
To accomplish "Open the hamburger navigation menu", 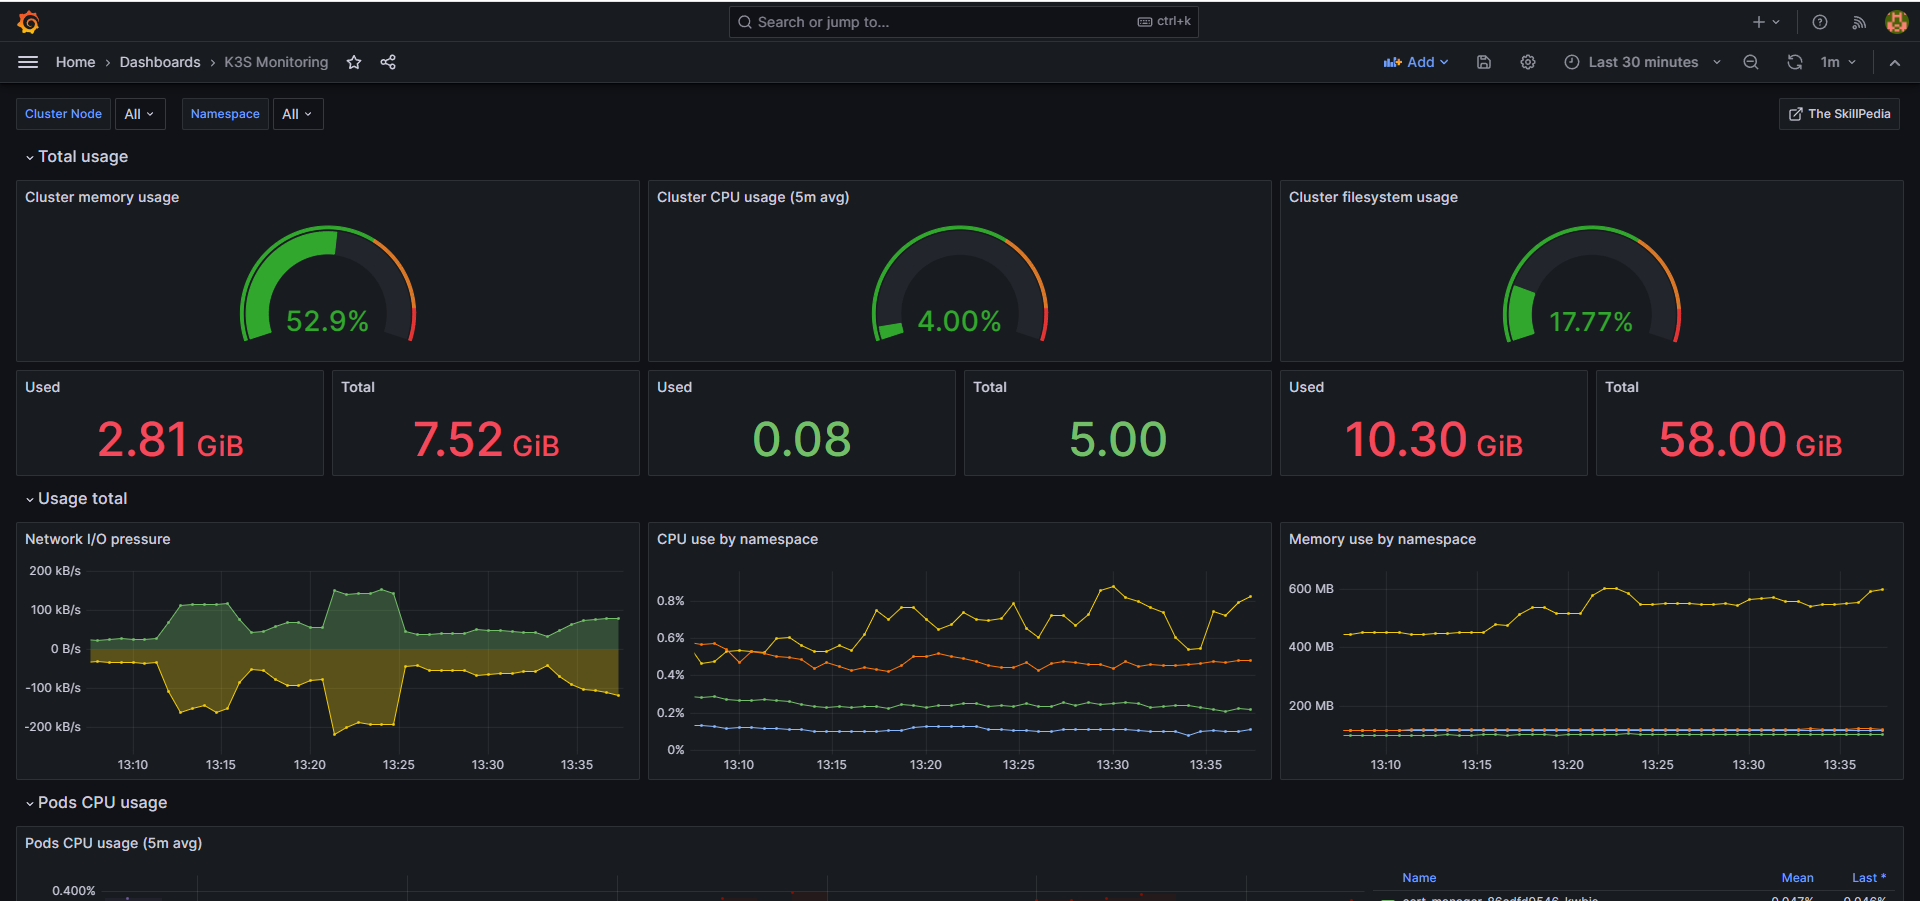I will click(x=28, y=62).
